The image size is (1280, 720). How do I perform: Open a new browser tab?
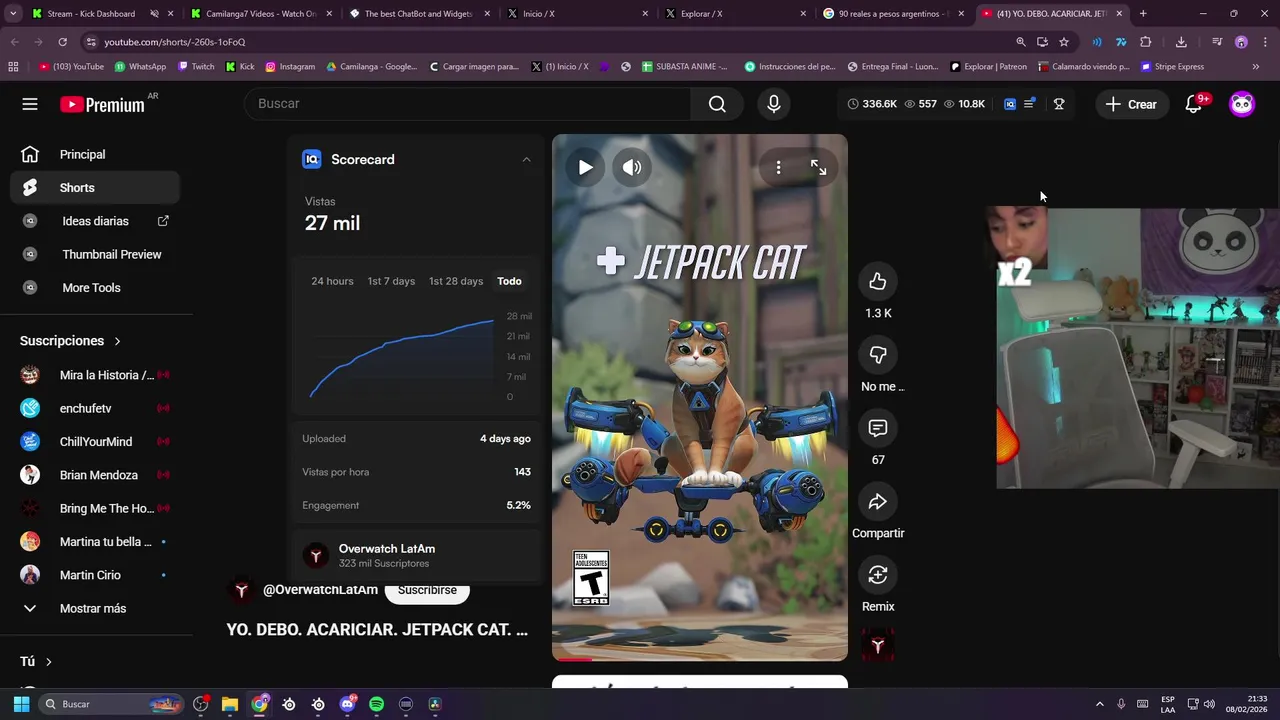tap(1143, 14)
